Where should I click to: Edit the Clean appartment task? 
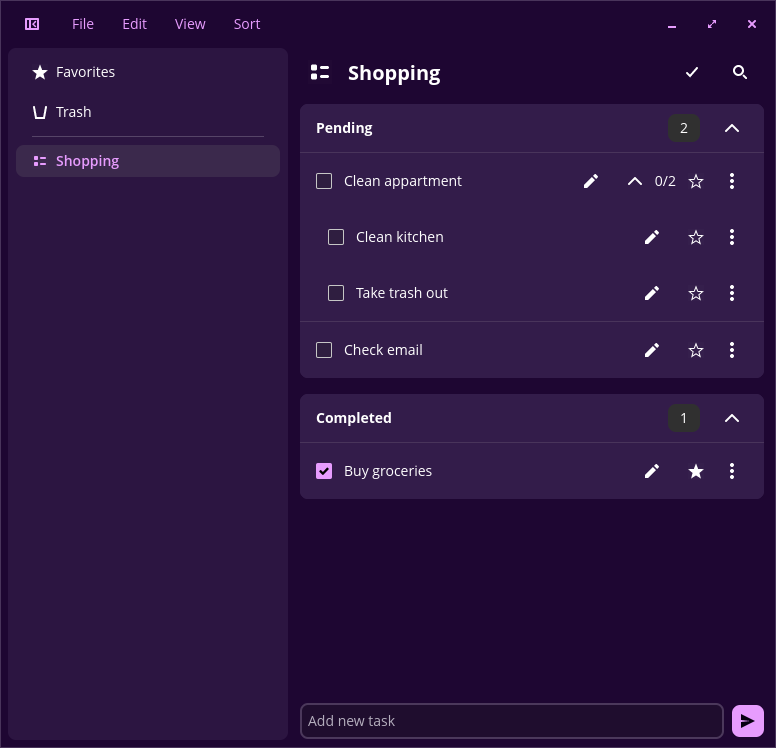pos(591,181)
